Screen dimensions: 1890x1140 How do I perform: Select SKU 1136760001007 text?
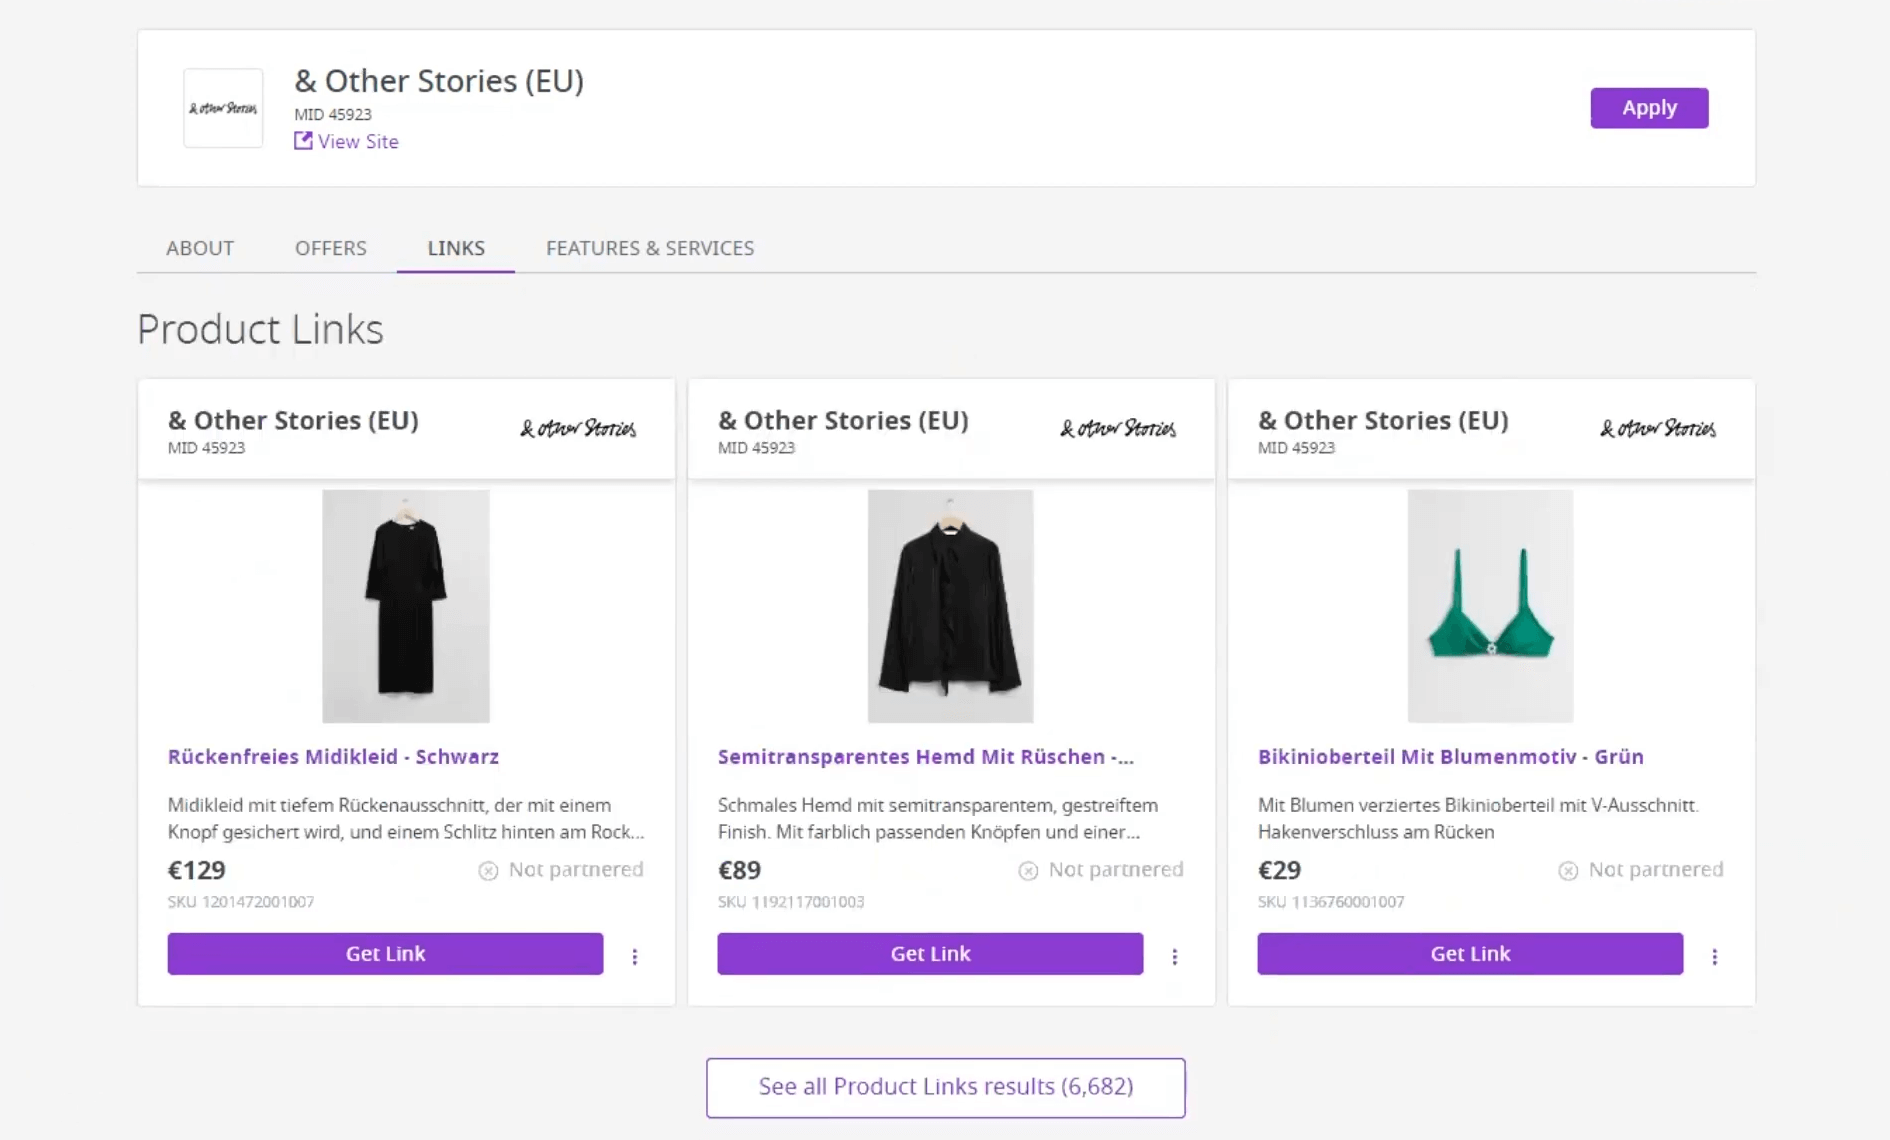1331,902
